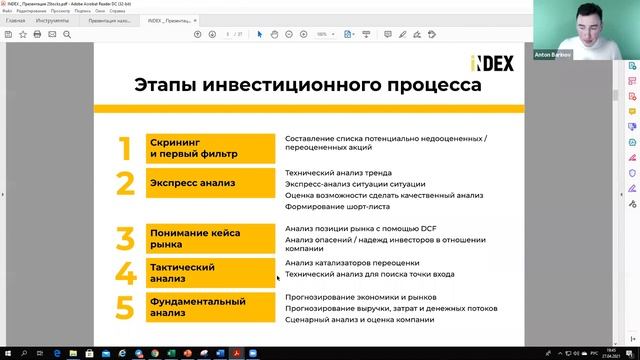Open the Просмотр menu
Viewport: 640px width, 360px height.
[60, 11]
